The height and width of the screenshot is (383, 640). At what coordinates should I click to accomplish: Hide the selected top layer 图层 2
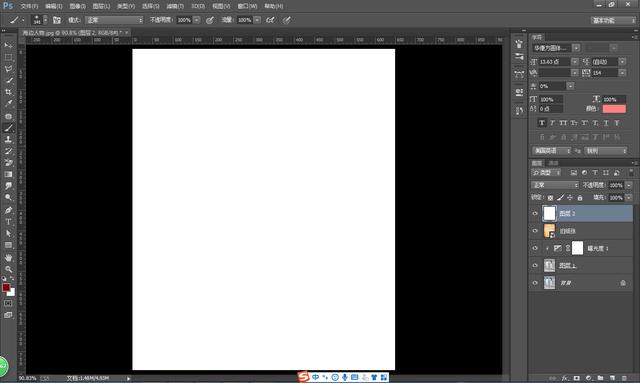[x=535, y=214]
